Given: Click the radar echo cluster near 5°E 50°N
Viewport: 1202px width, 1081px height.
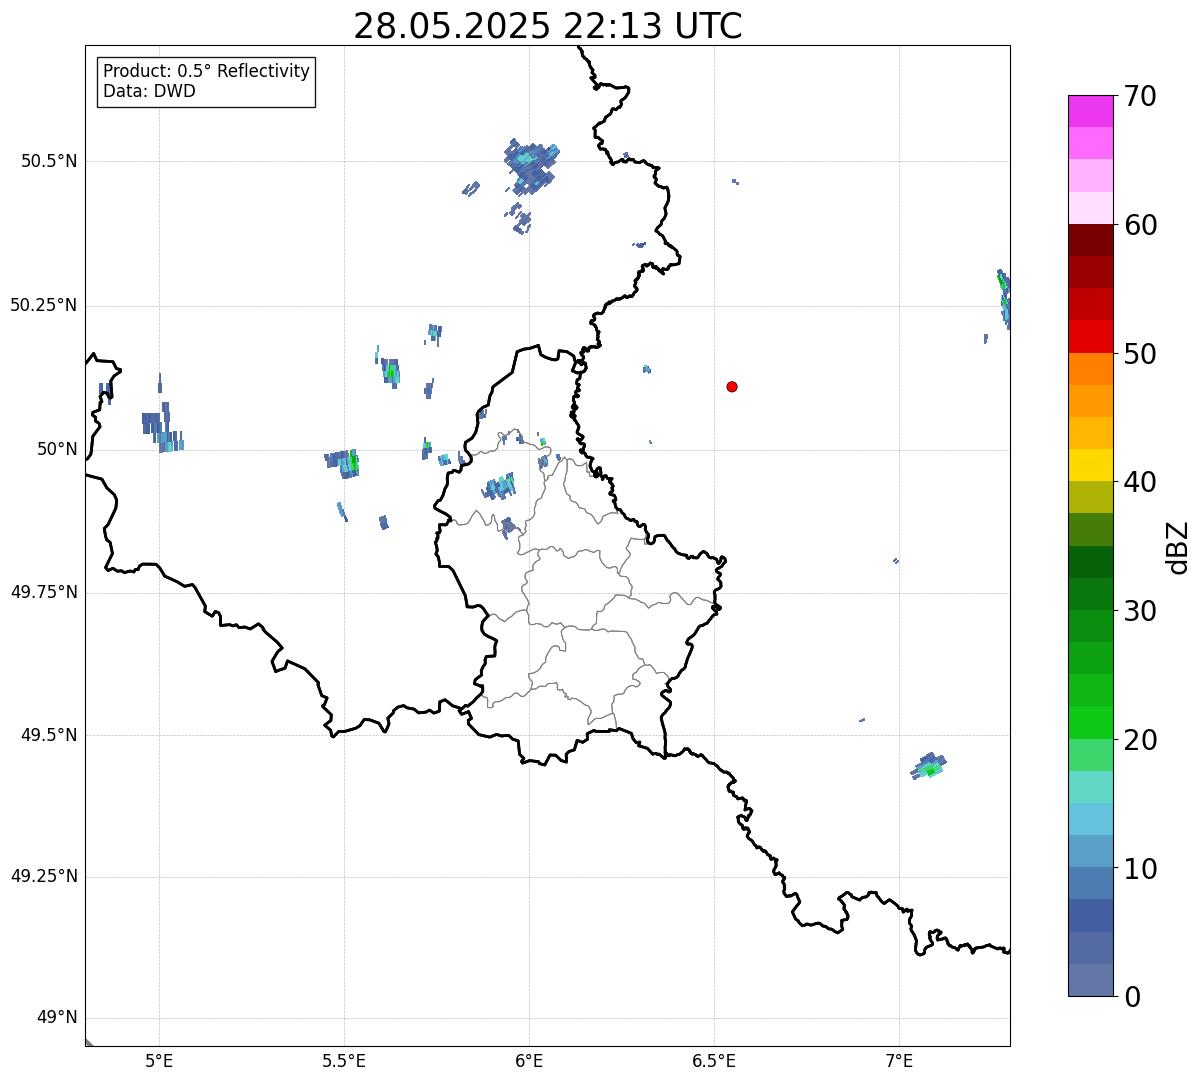Looking at the screenshot, I should (x=163, y=427).
